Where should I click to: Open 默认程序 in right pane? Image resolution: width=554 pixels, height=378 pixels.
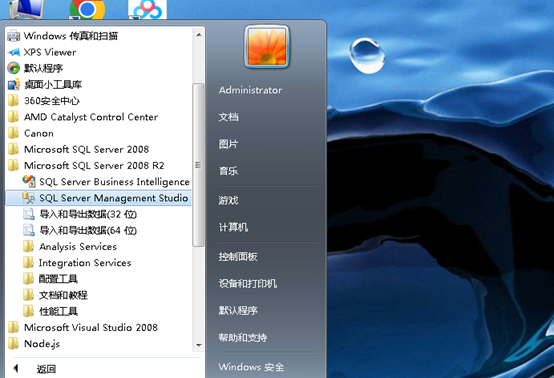[x=238, y=311]
